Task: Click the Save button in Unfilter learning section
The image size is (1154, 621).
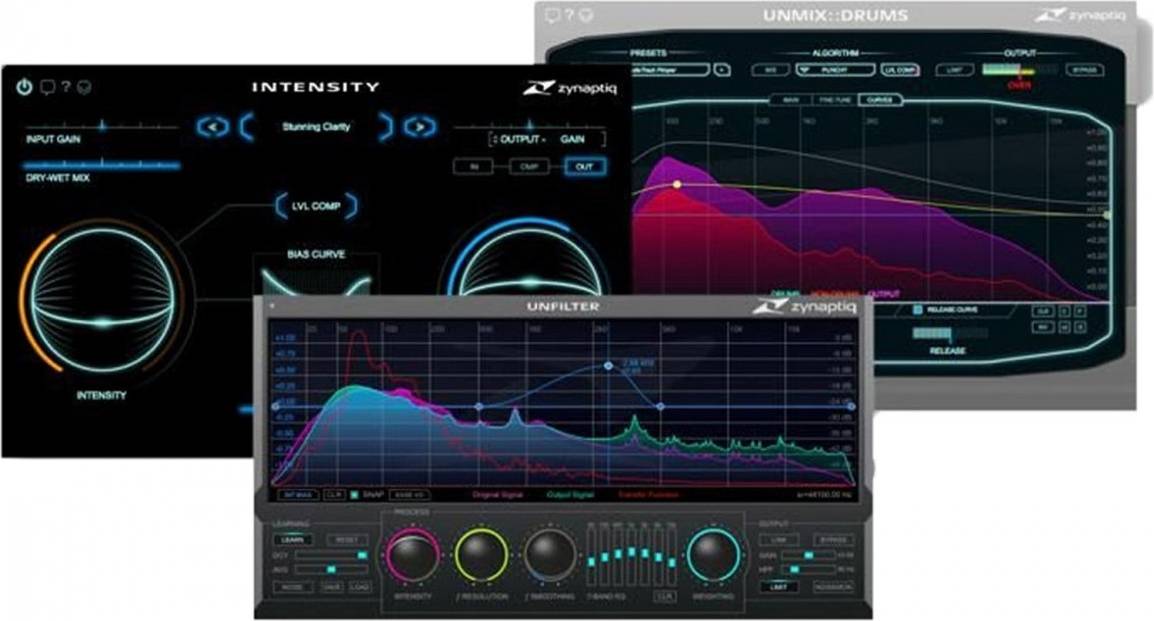Action: coord(331,586)
